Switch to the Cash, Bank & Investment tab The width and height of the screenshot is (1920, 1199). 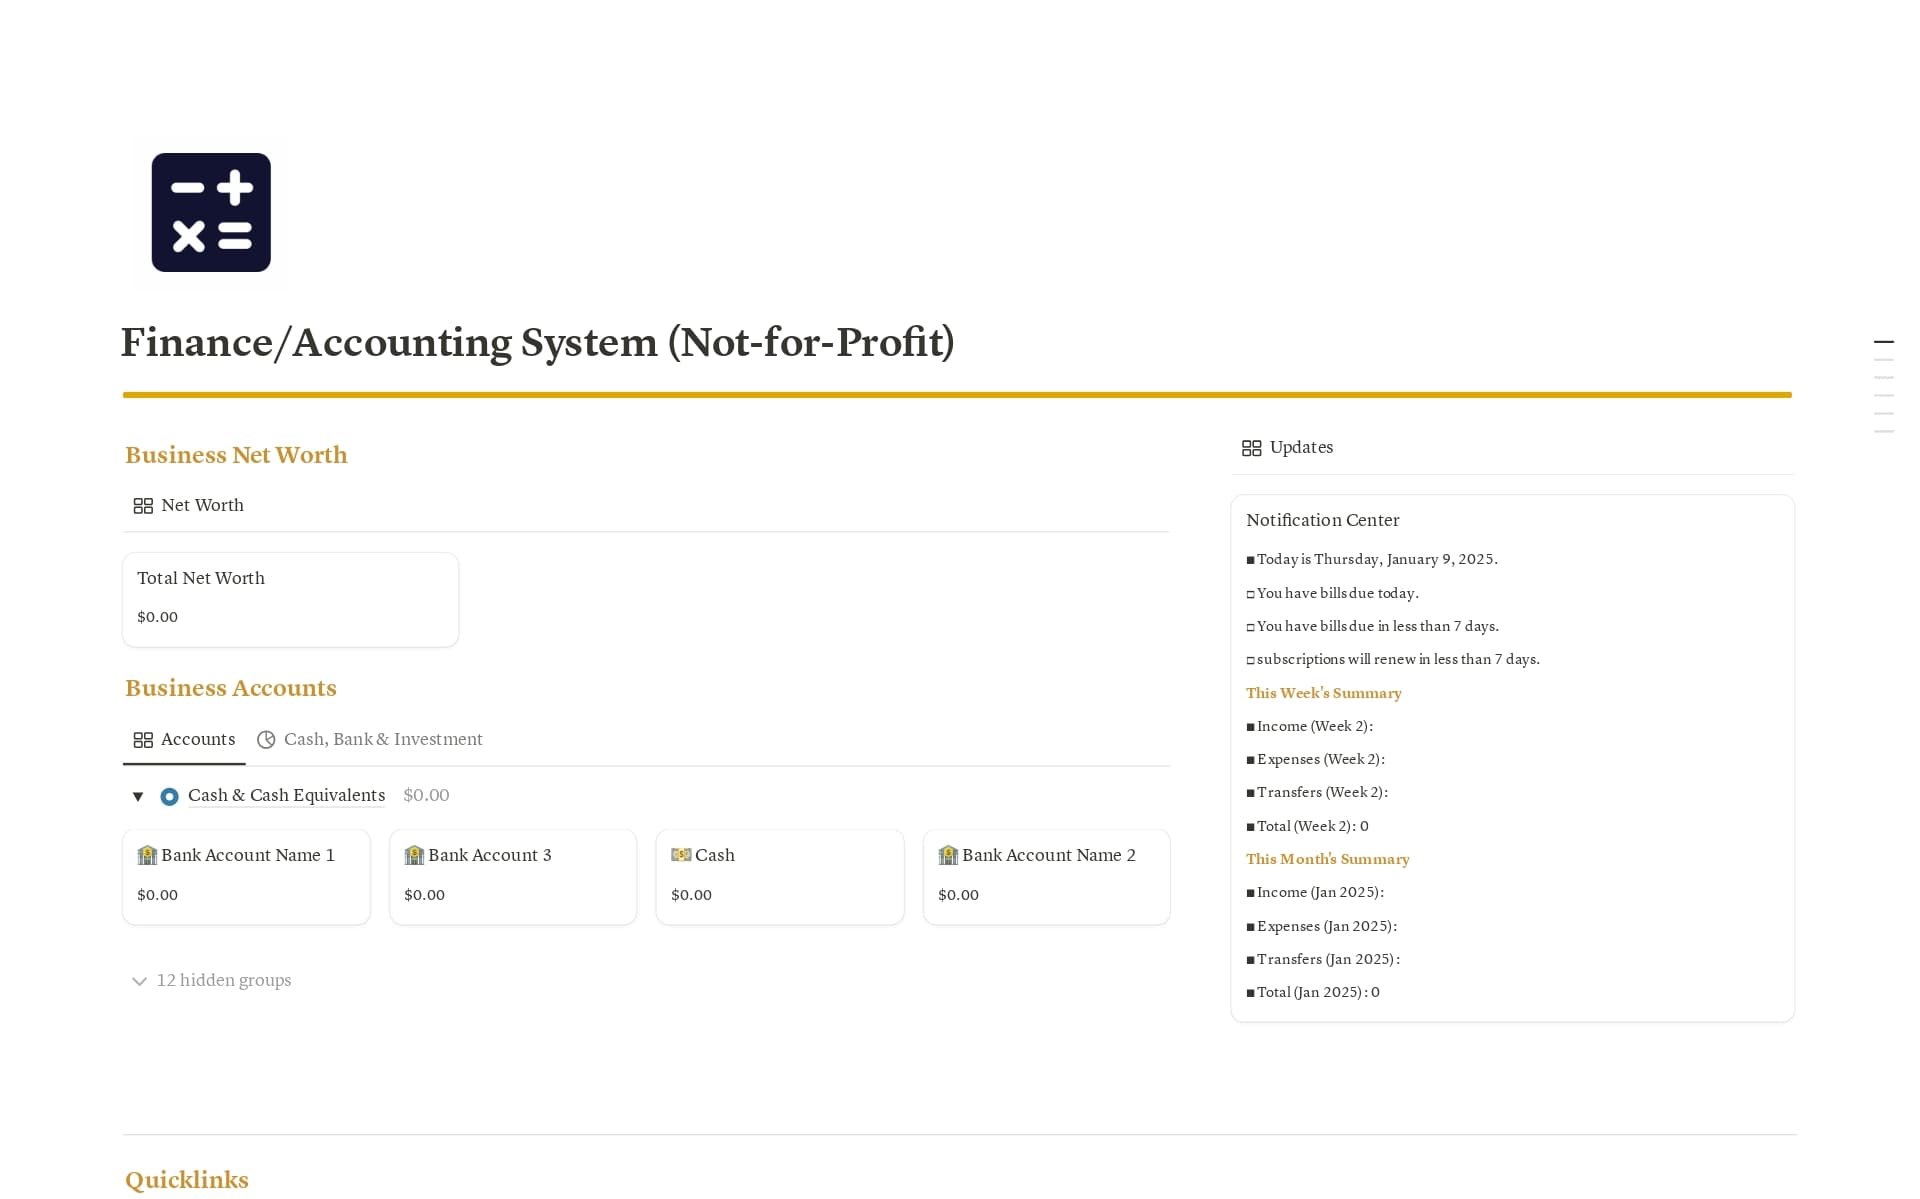[383, 739]
